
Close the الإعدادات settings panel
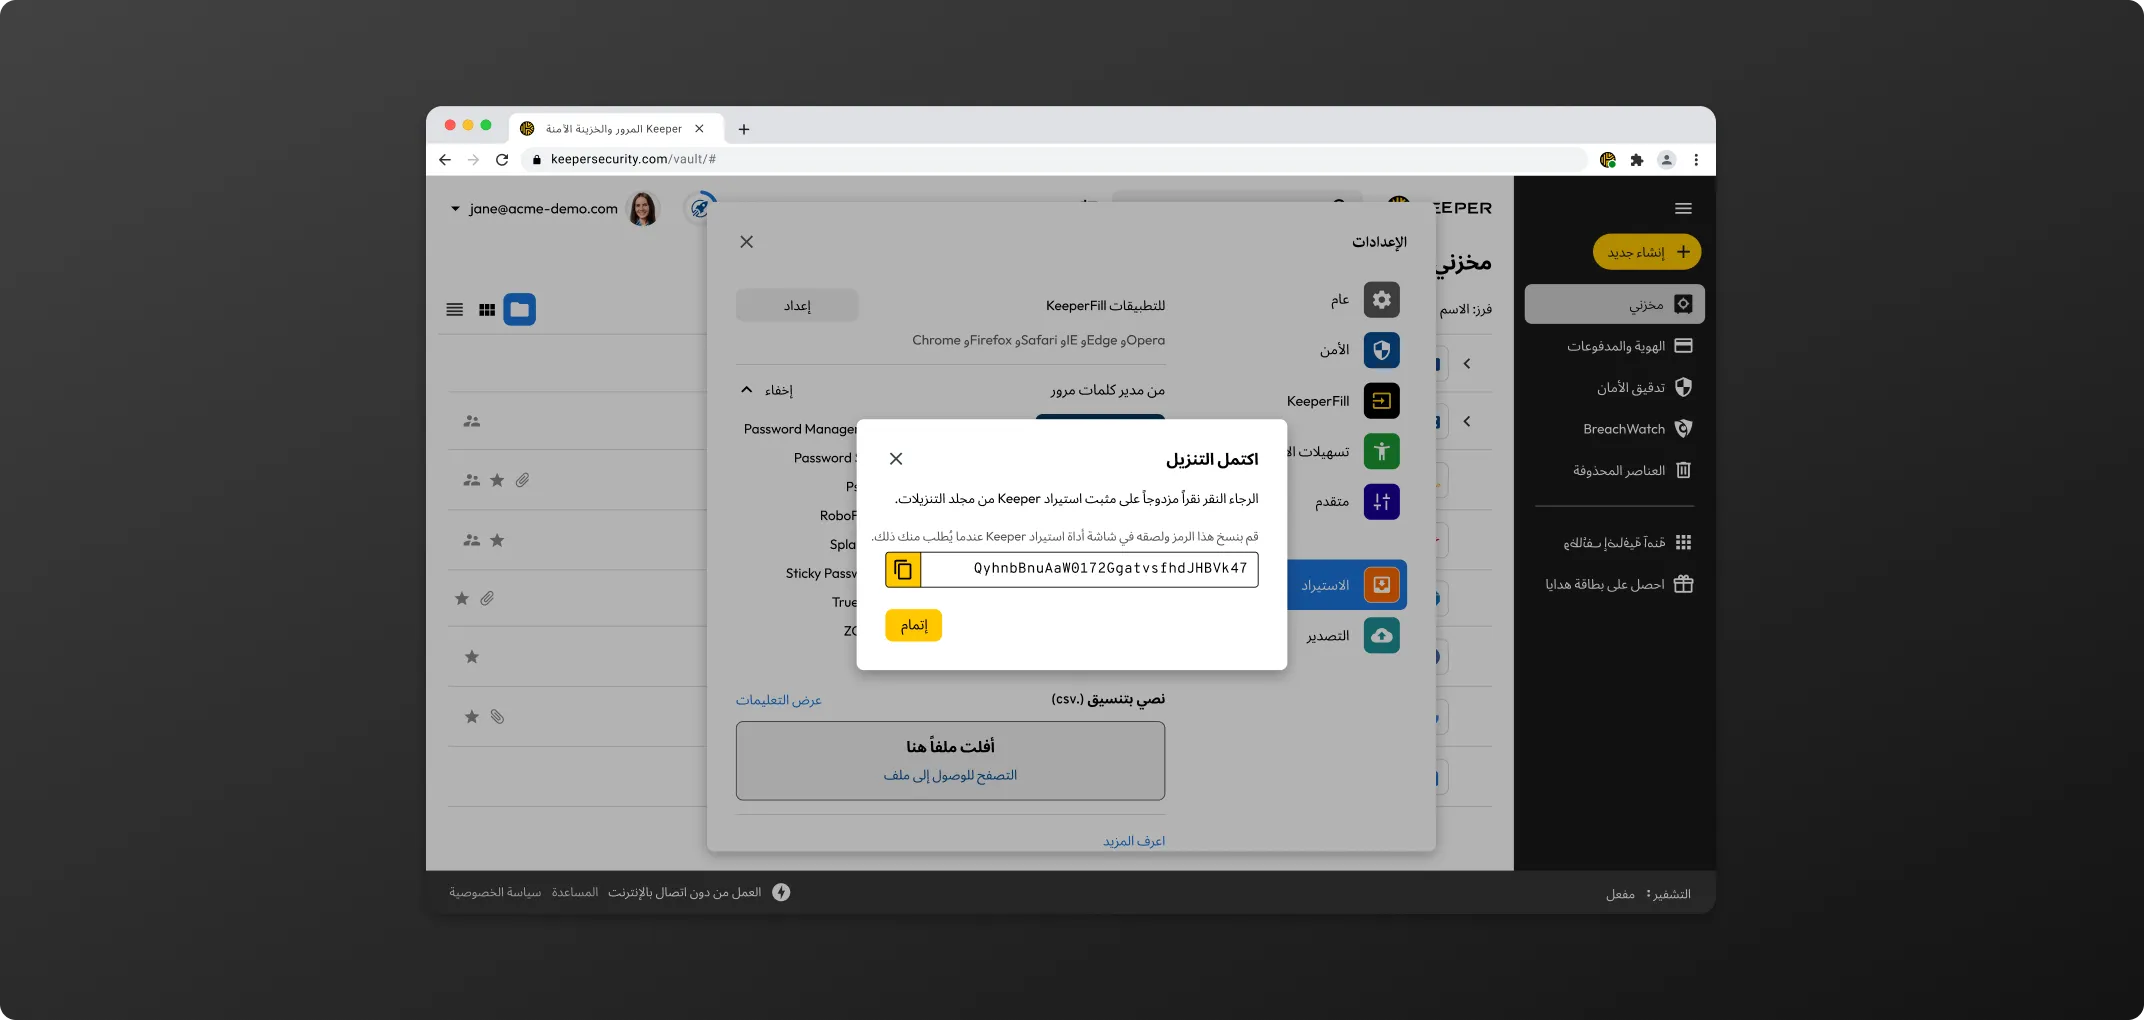[x=746, y=242]
